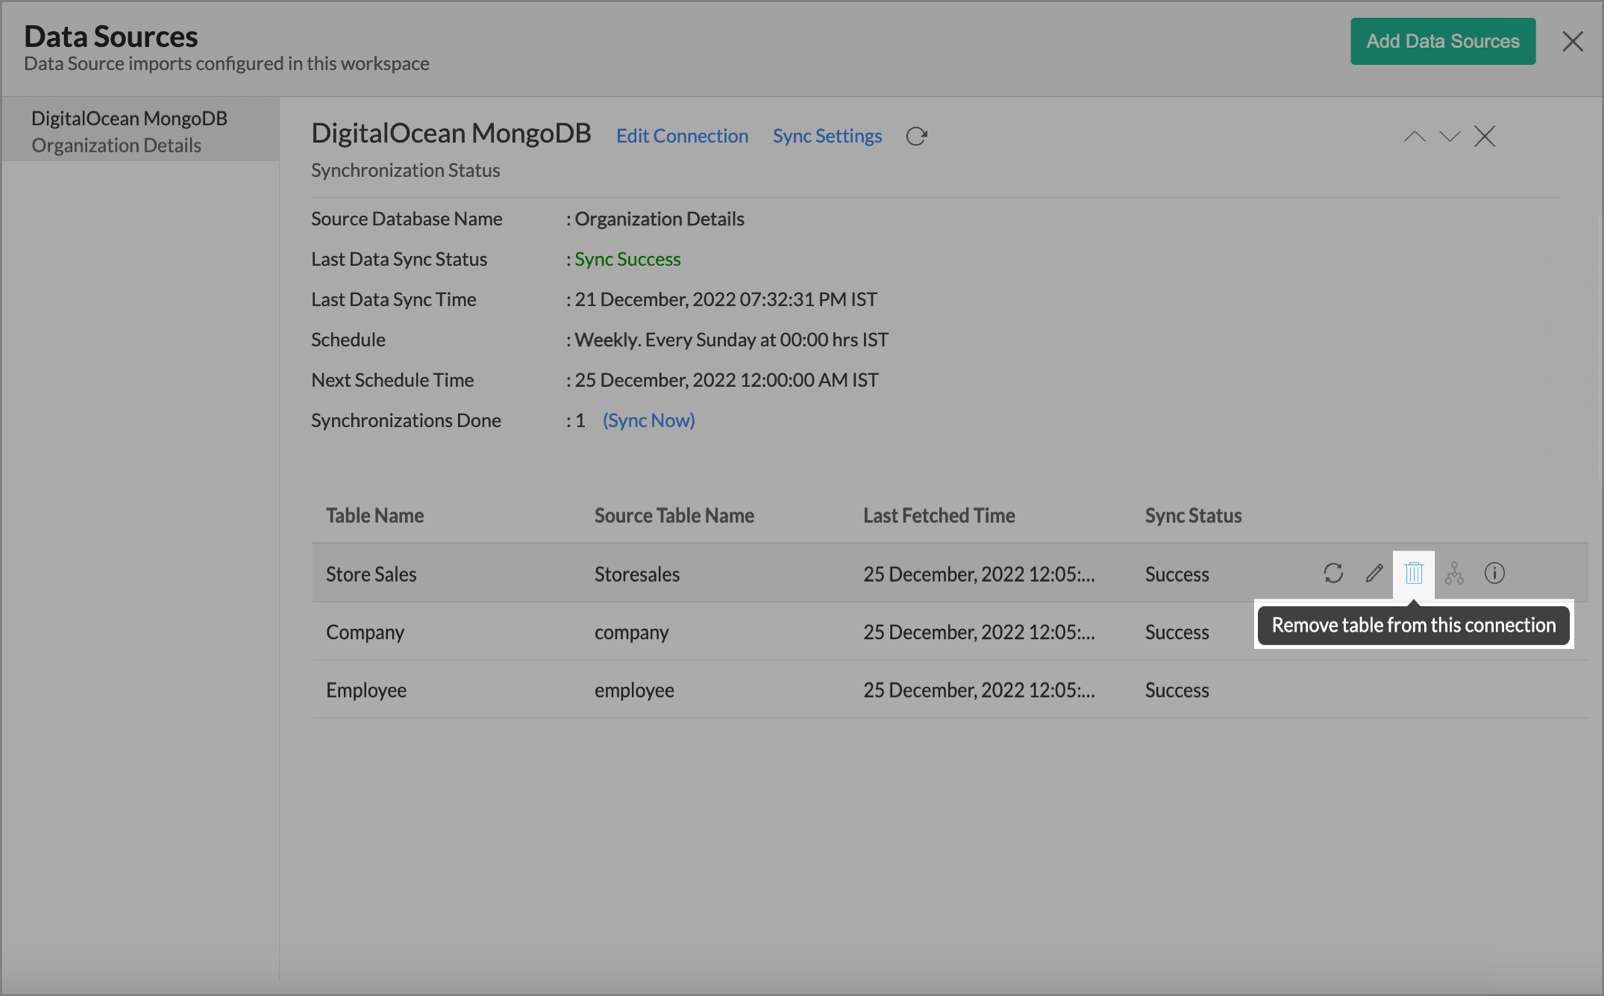Click the Add Data Sources button
Viewport: 1604px width, 996px height.
[x=1442, y=41]
